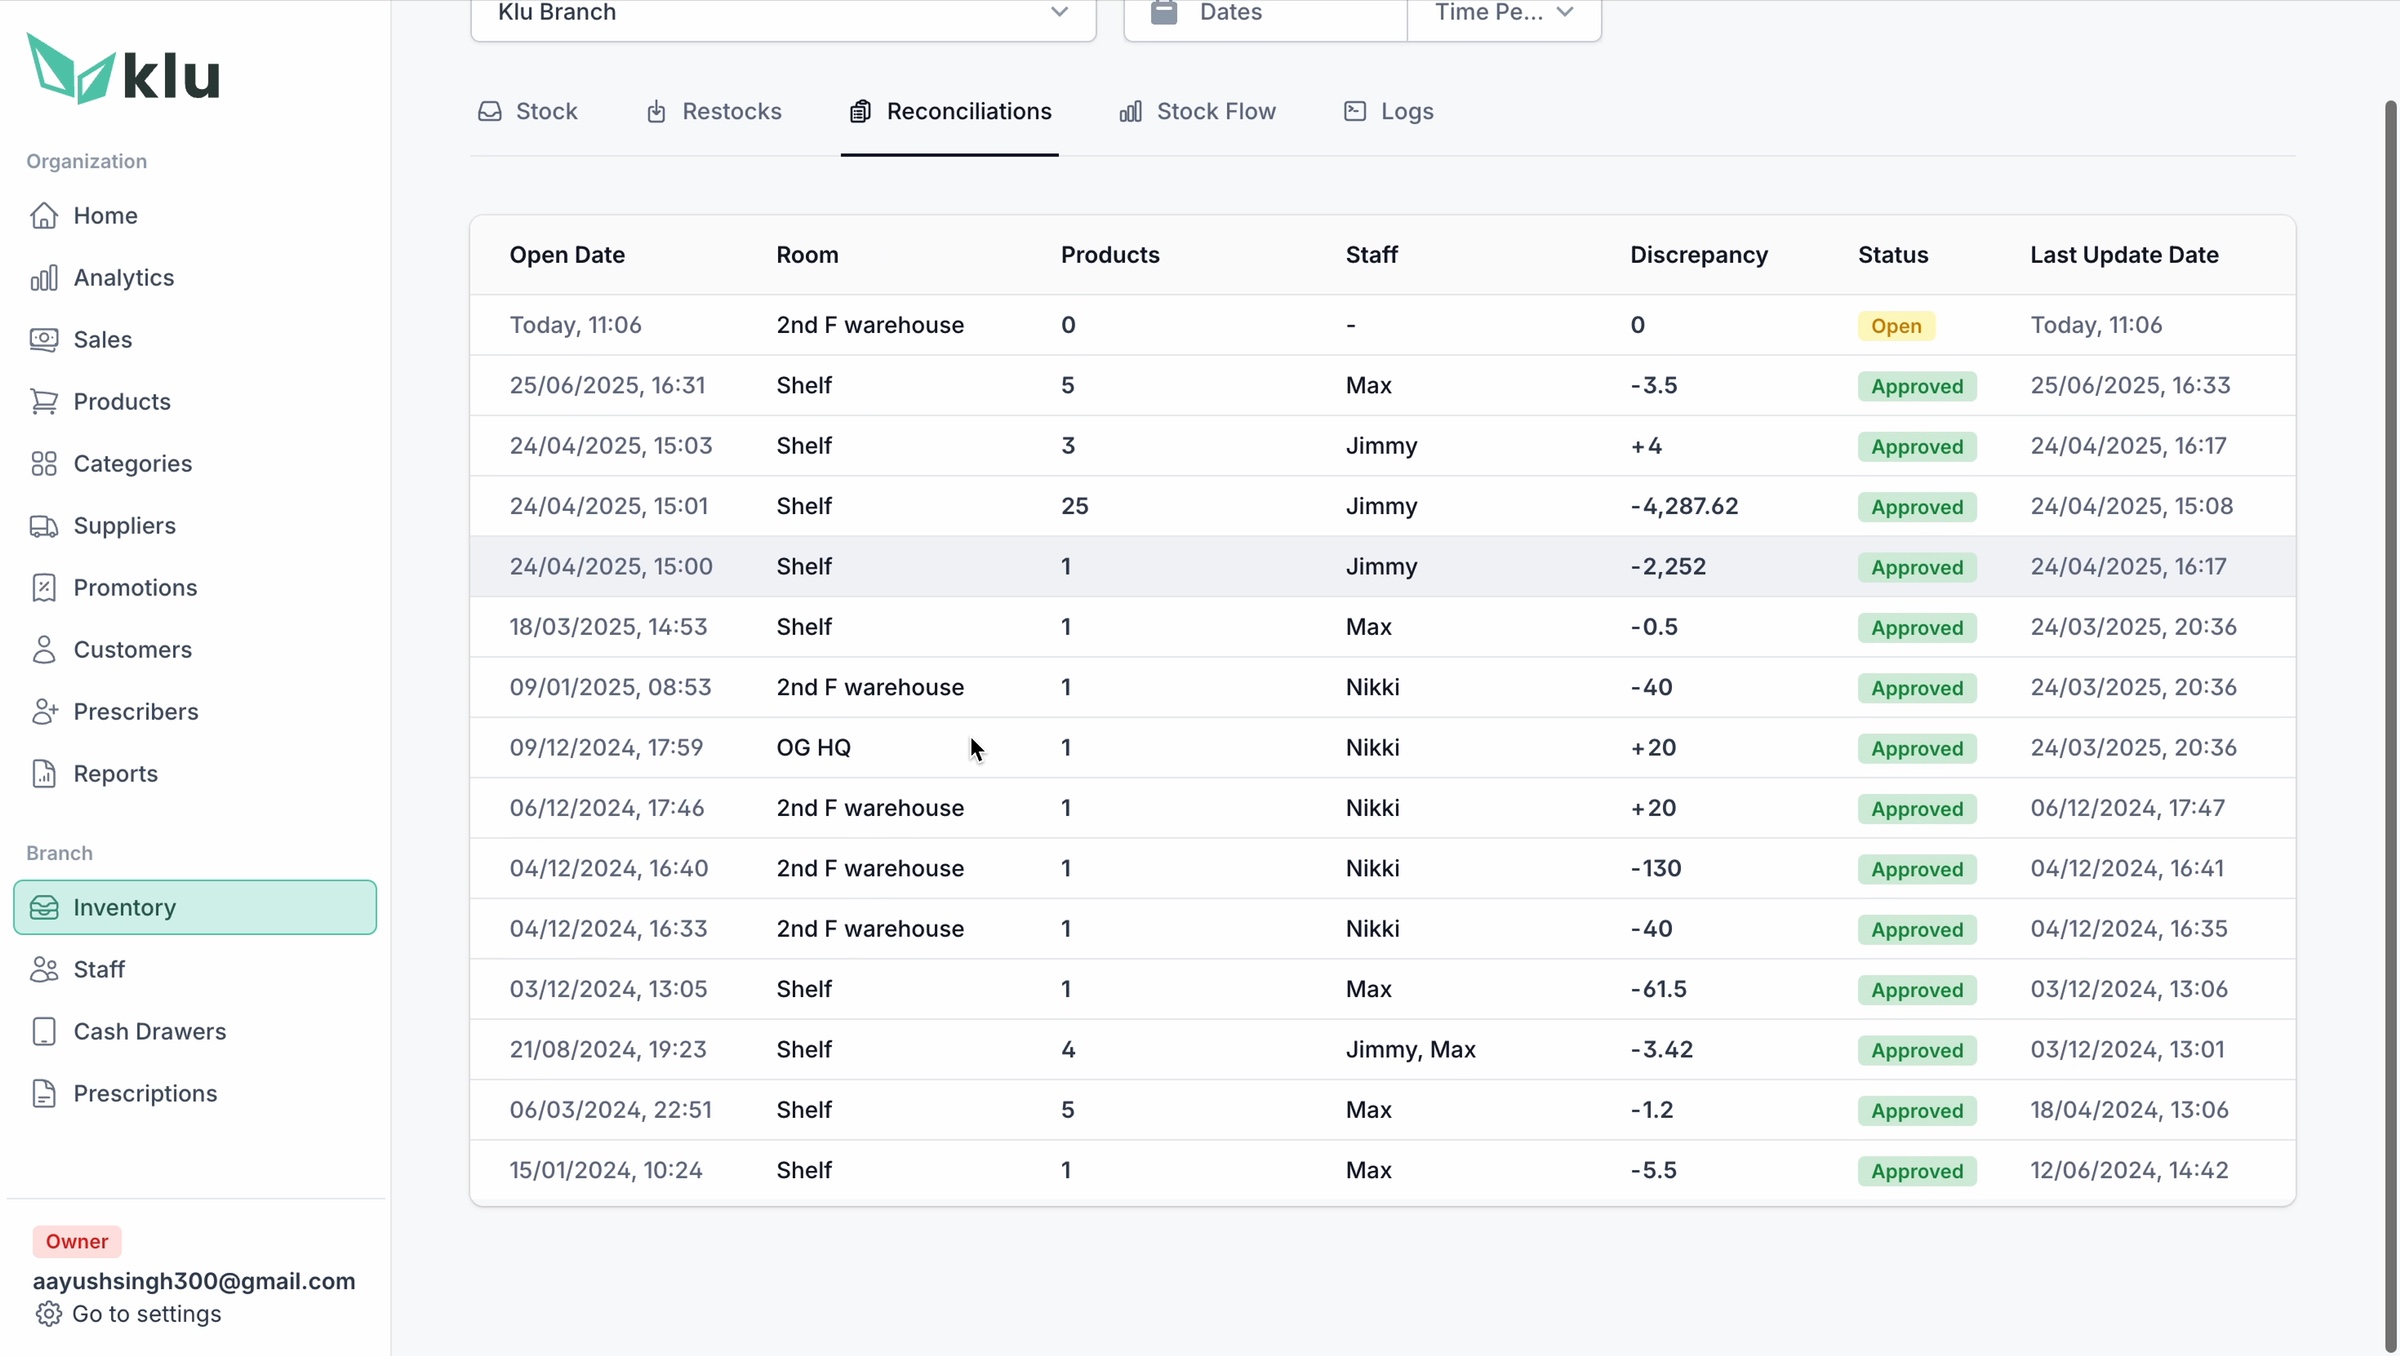
Task: Select the Reconciliations tab
Action: click(x=950, y=112)
